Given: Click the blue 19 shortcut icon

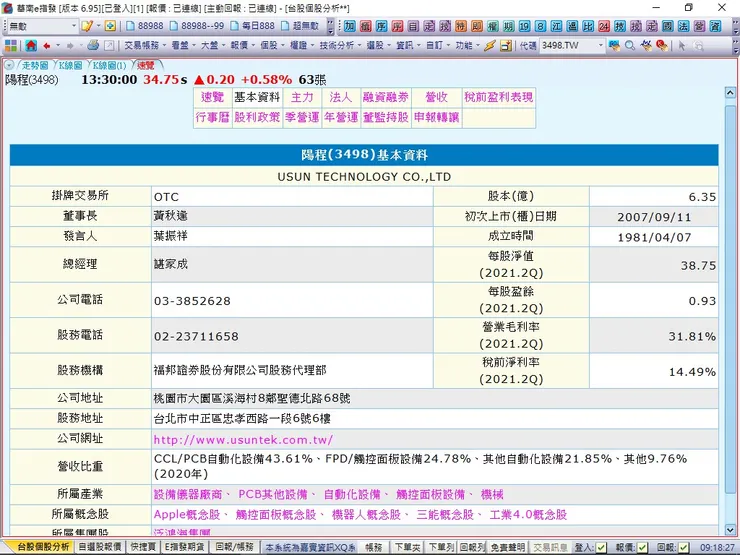Looking at the screenshot, I should point(524,26).
